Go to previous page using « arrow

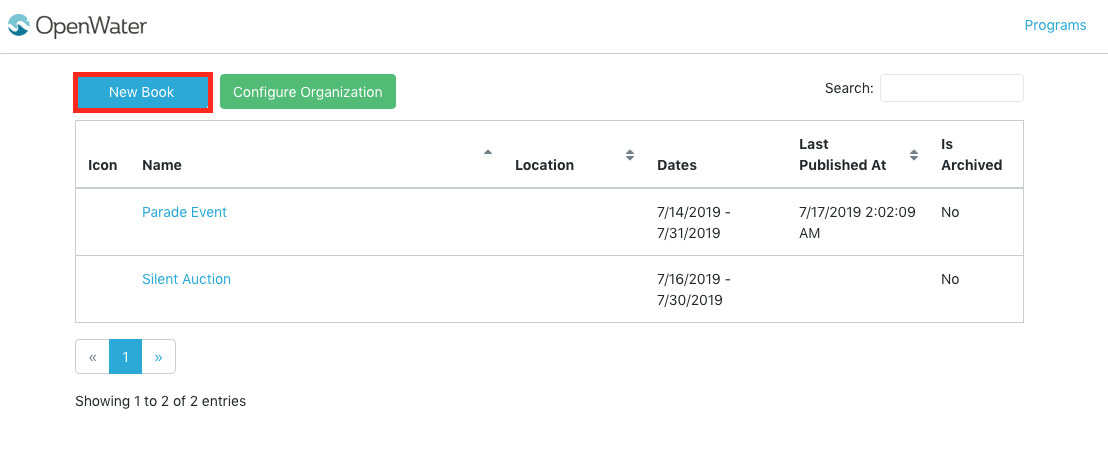pyautogui.click(x=93, y=357)
